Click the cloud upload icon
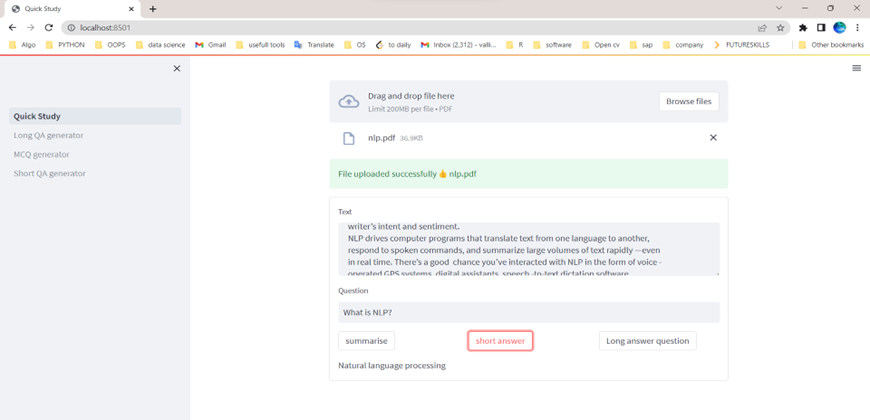This screenshot has width=870, height=420. coord(348,102)
